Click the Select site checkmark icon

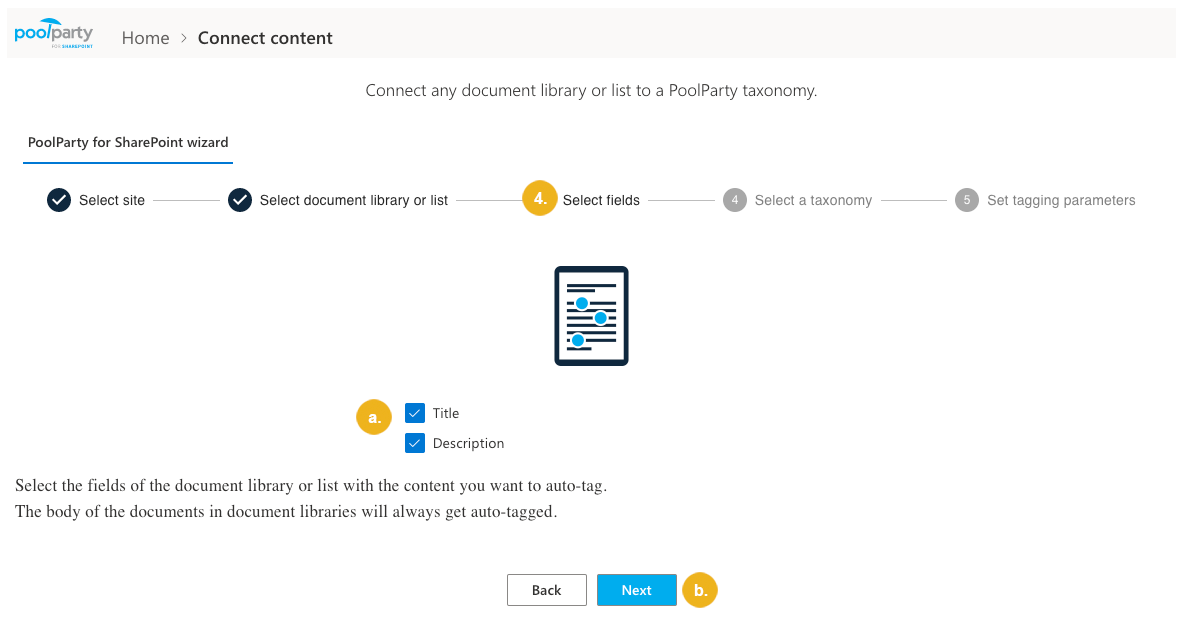[59, 200]
